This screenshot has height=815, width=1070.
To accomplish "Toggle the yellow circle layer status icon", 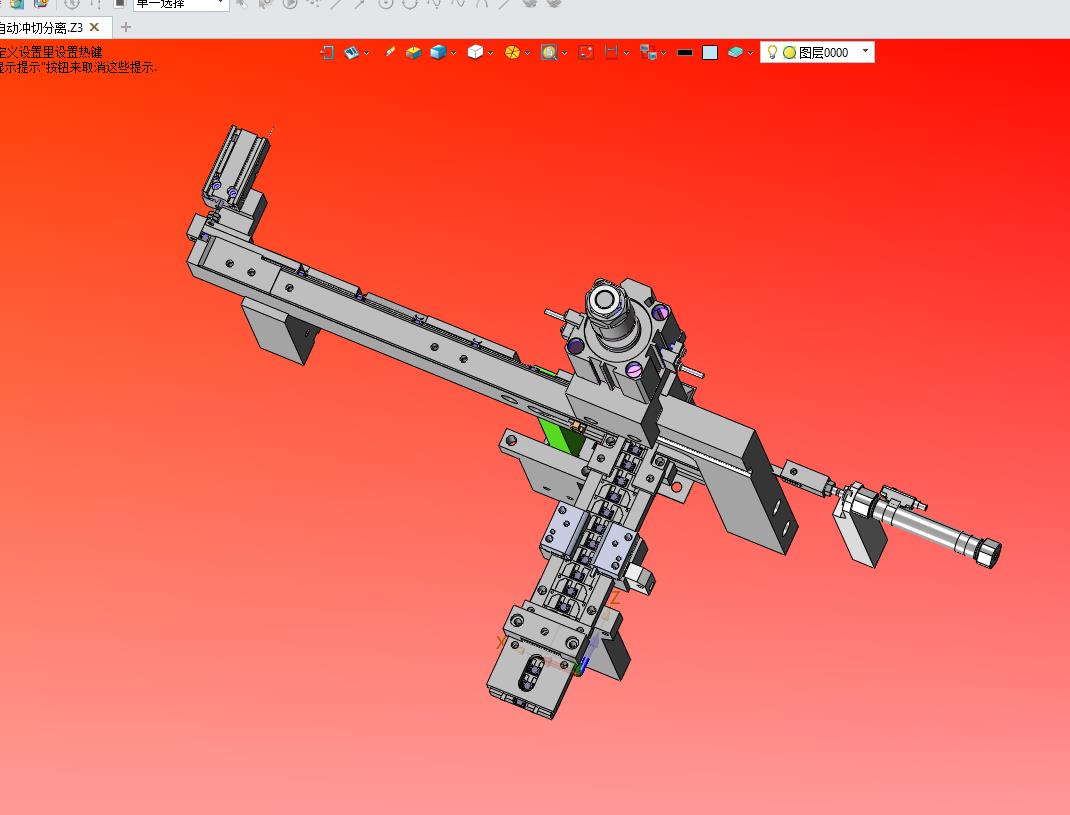I will (790, 53).
